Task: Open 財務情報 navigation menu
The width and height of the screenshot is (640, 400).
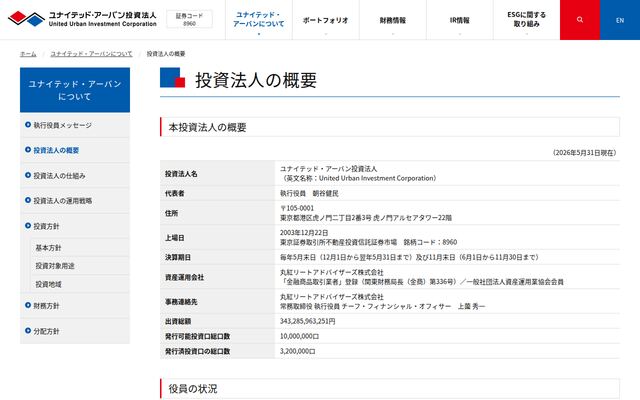Action: click(393, 20)
